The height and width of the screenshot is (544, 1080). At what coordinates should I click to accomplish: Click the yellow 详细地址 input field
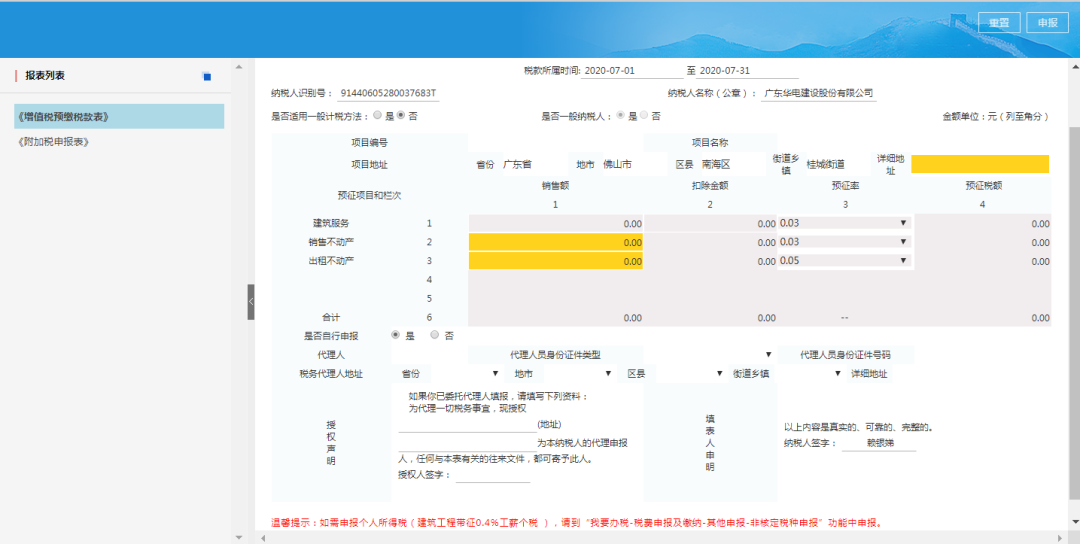pos(979,164)
